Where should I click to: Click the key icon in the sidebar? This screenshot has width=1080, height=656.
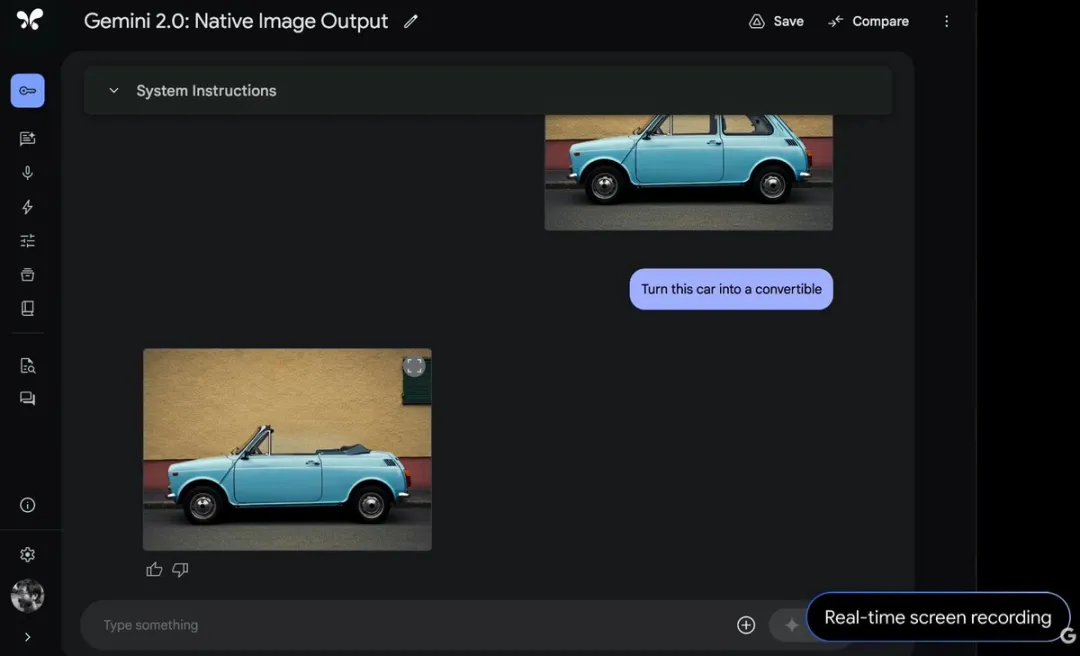(x=27, y=91)
